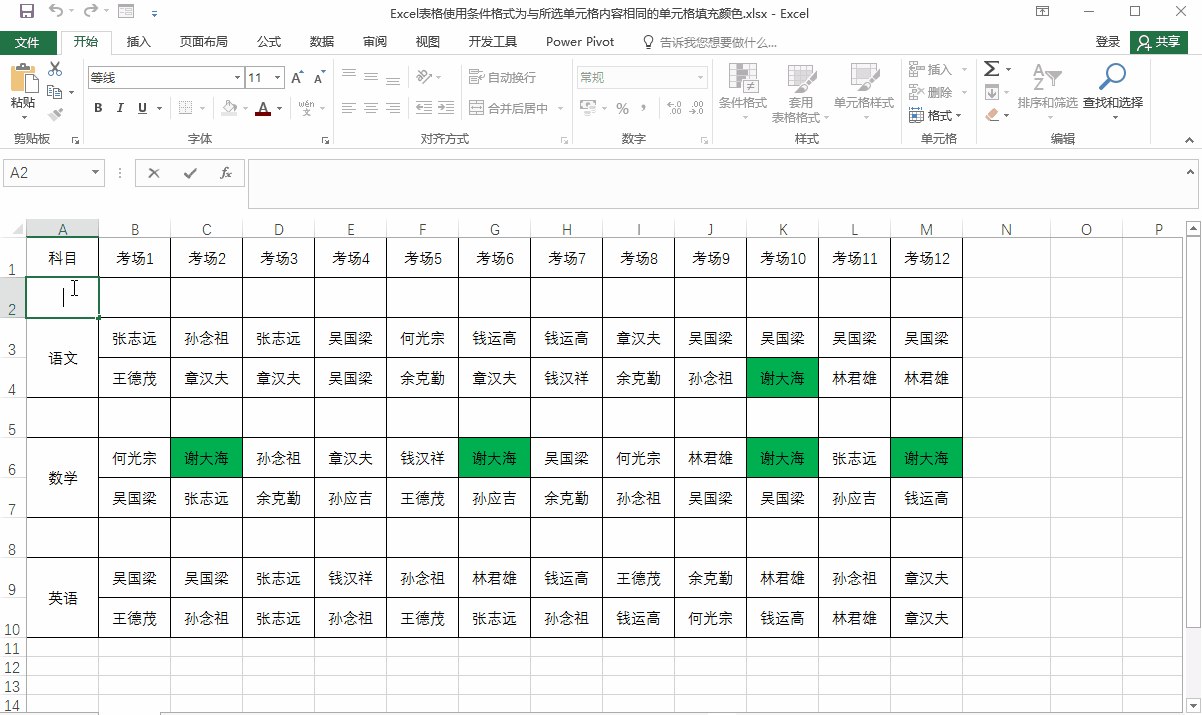The width and height of the screenshot is (1202, 715).
Task: Click the 登录 sign-in link
Action: point(1108,42)
